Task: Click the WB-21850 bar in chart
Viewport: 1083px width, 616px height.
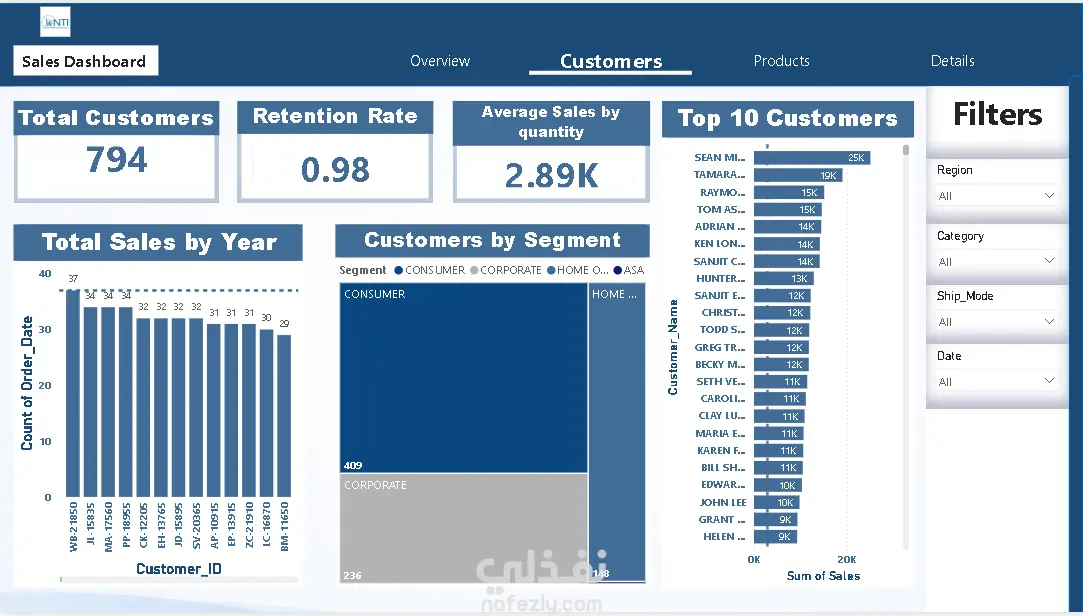Action: tap(73, 393)
